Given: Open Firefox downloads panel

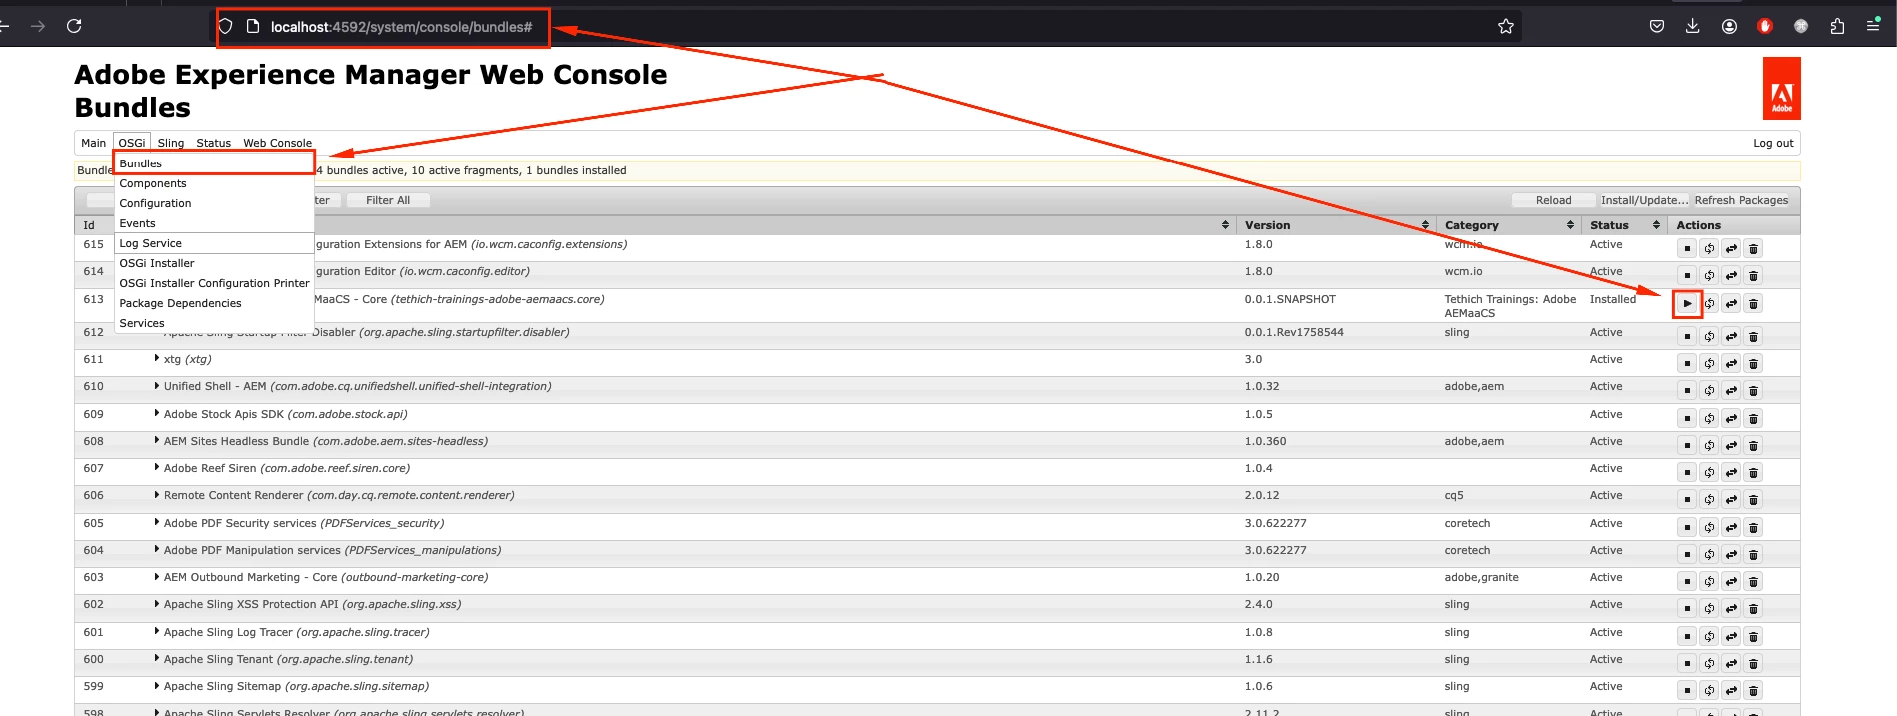Looking at the screenshot, I should [x=1692, y=26].
